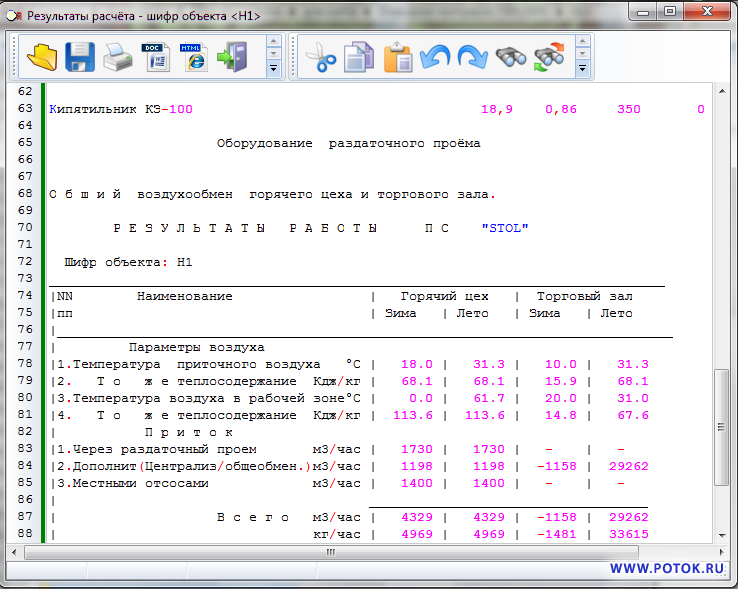Open search with the binoculars icon
Viewport: 738px width, 589px height.
[x=511, y=57]
